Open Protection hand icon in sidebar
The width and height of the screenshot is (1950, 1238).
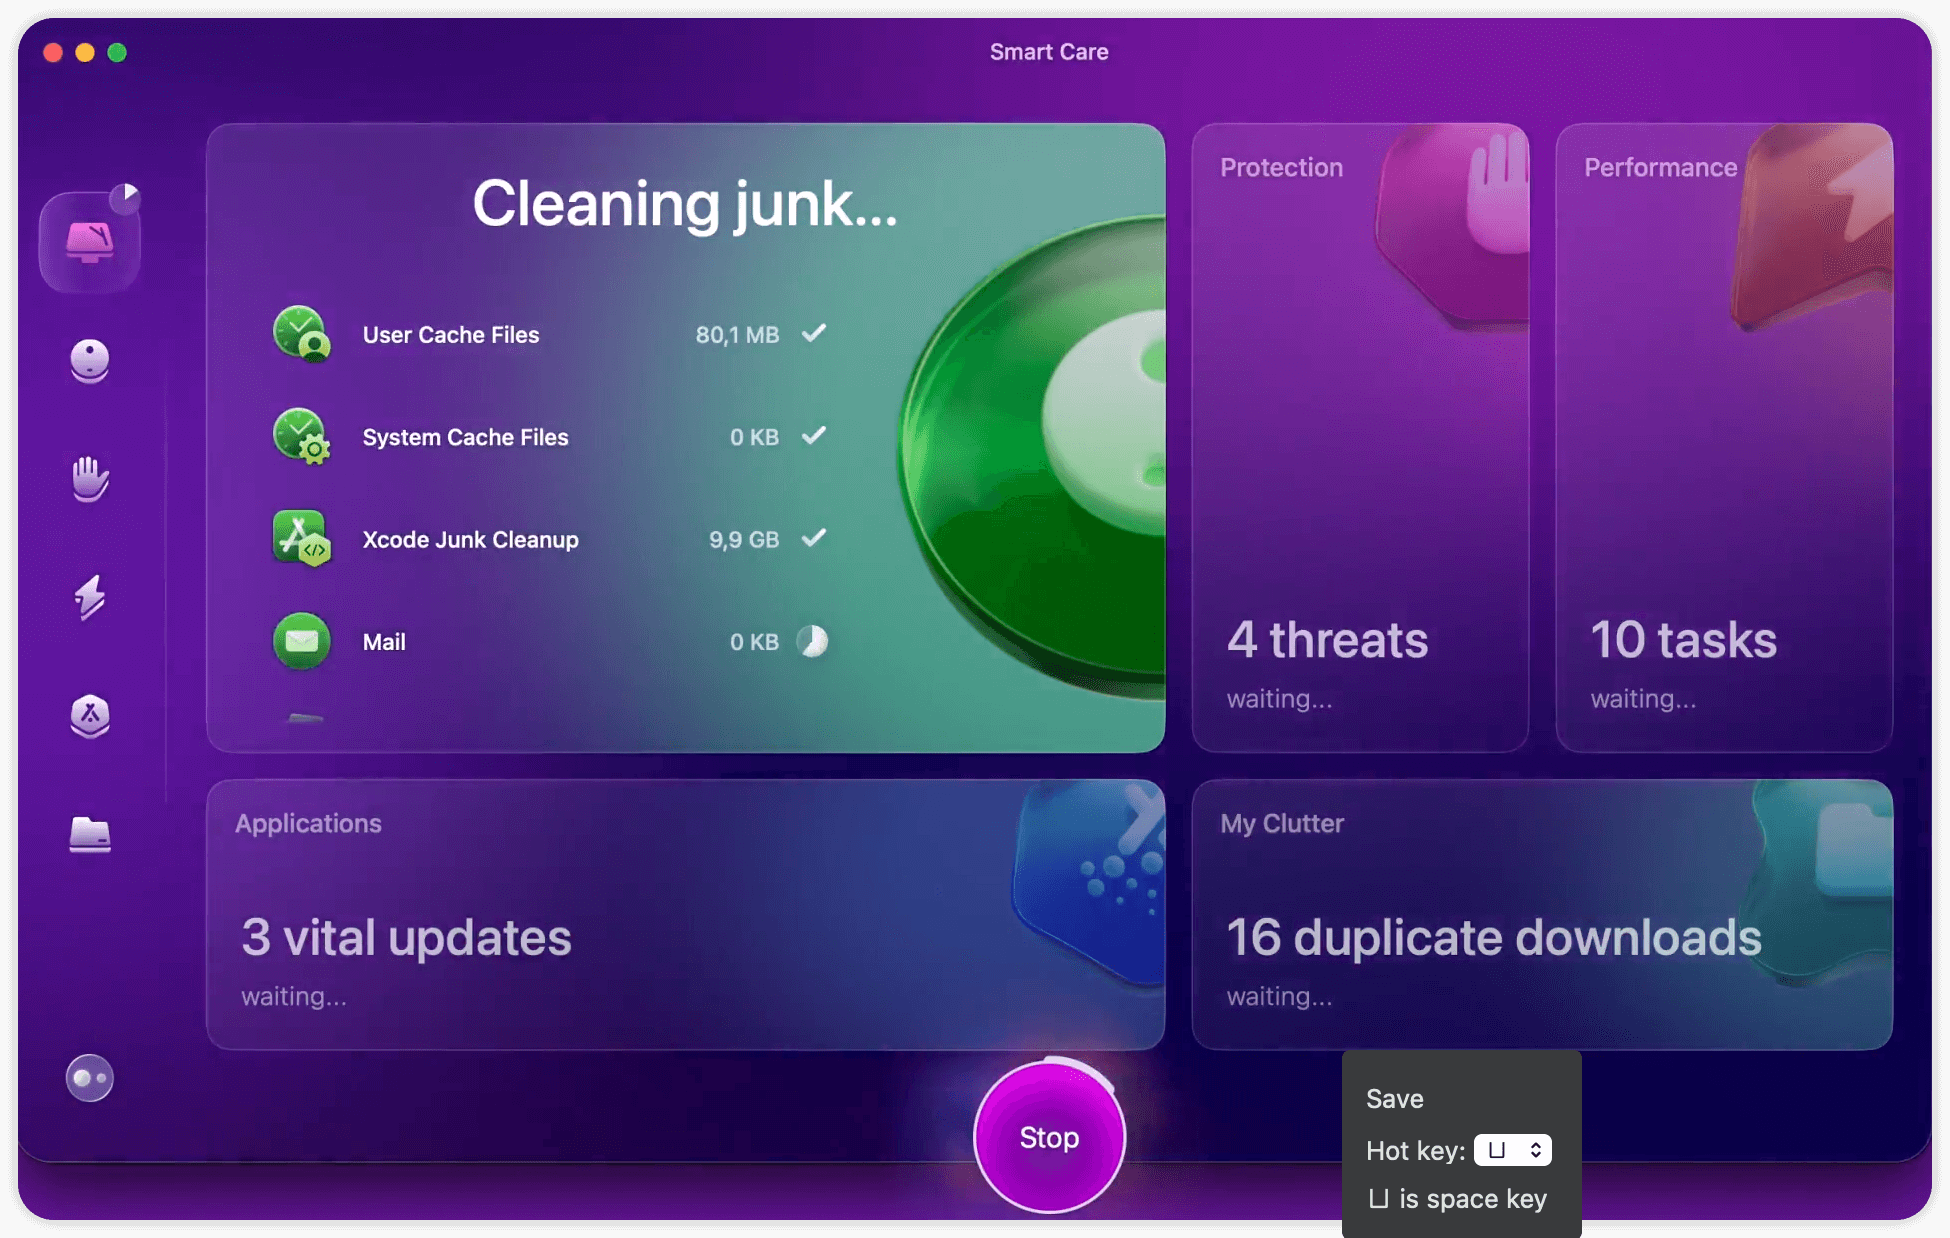[90, 479]
